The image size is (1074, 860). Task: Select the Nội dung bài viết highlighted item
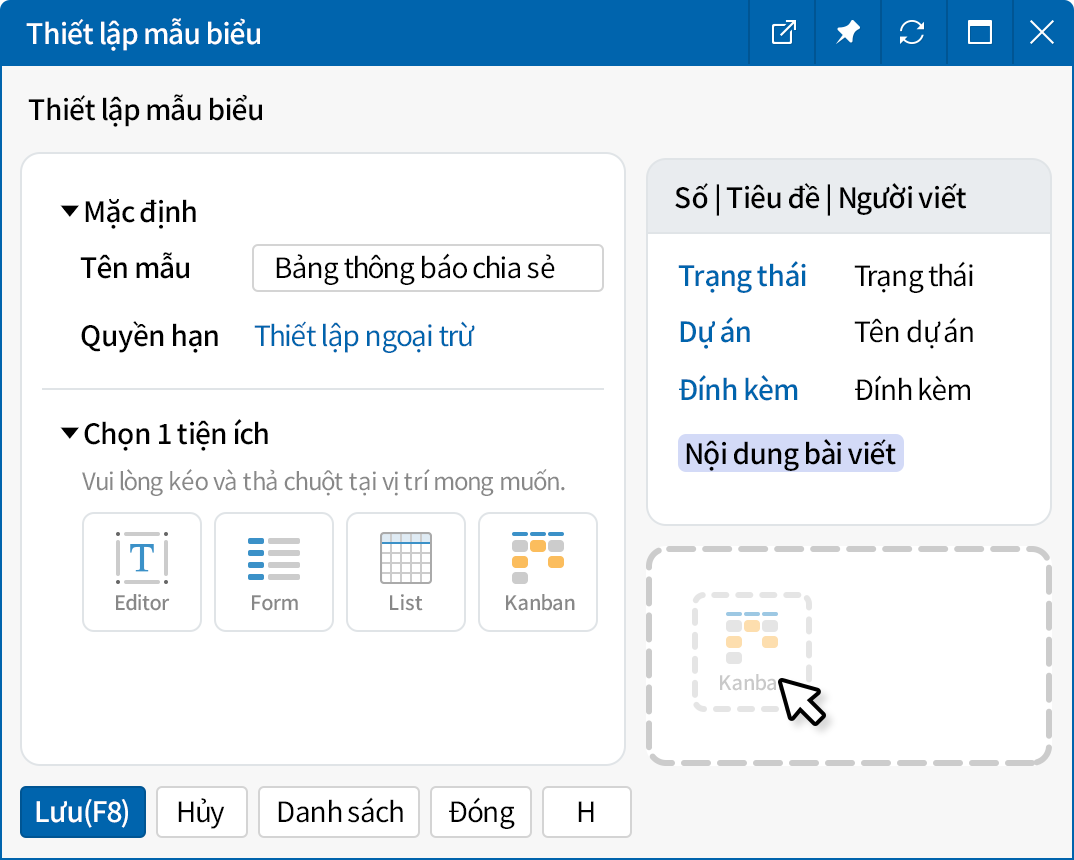(x=790, y=454)
